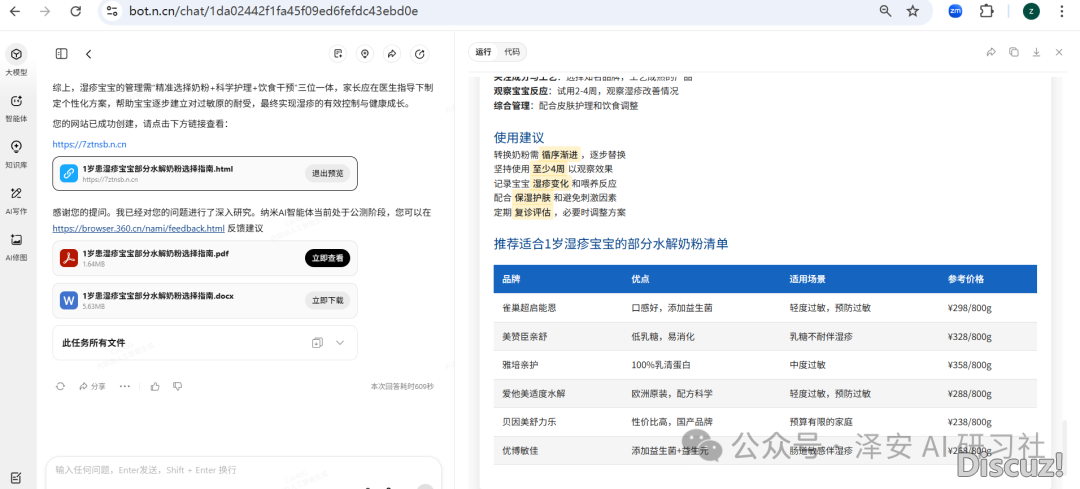The width and height of the screenshot is (1080, 489).
Task: Close the preview panel with X
Action: tap(1059, 52)
